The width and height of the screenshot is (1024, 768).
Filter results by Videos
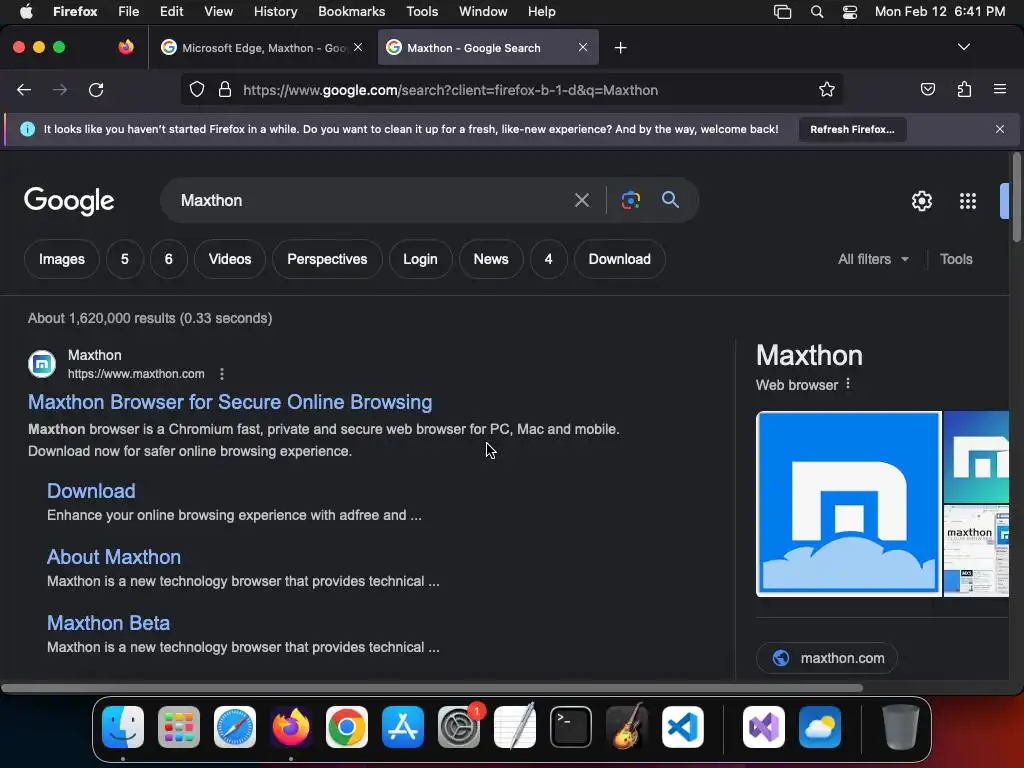point(230,259)
